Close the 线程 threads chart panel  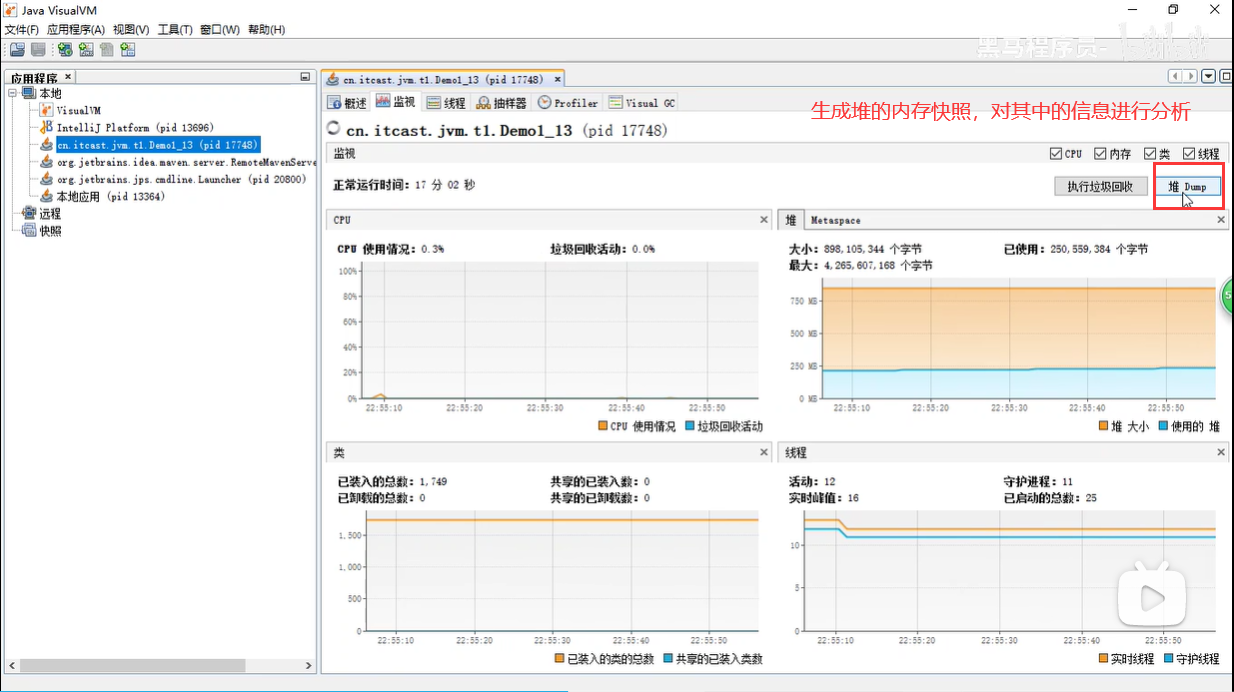click(x=1221, y=452)
